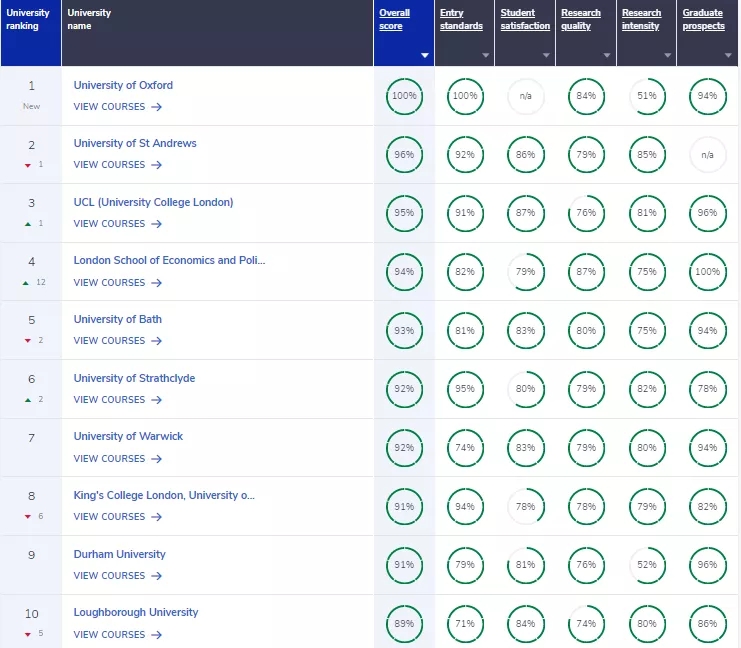The image size is (741, 648).
Task: Click the Research quality column header
Action: pyautogui.click(x=581, y=20)
